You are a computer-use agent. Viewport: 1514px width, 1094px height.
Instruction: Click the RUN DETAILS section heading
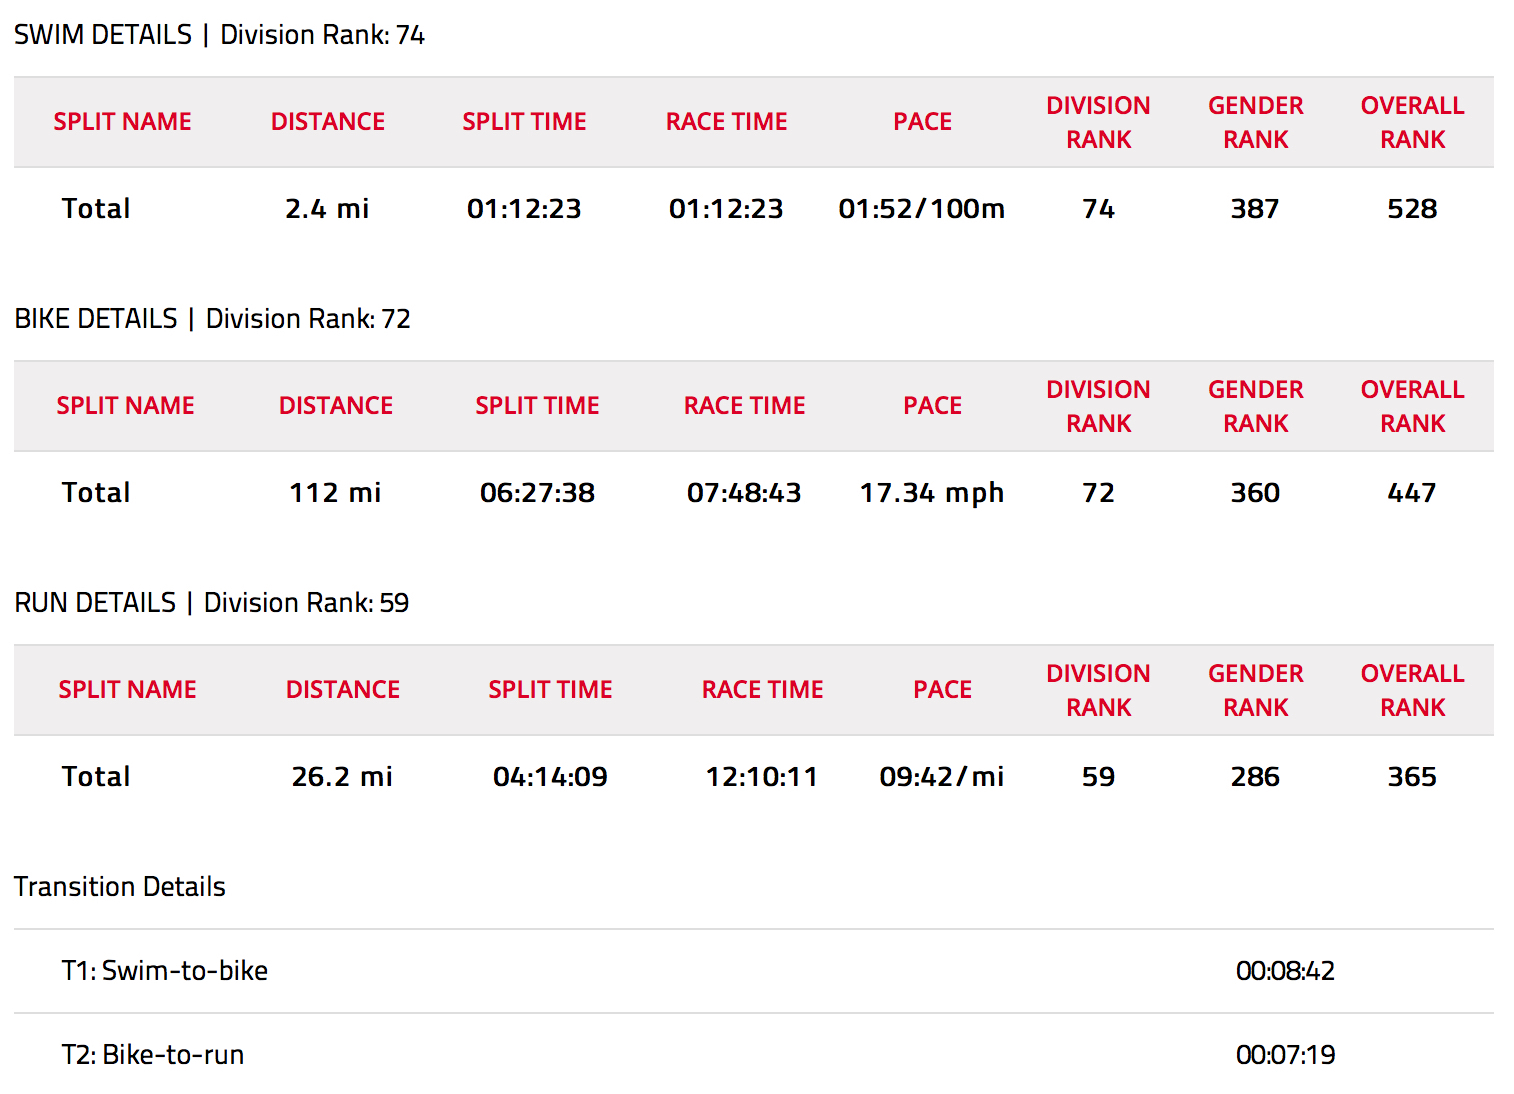[211, 603]
